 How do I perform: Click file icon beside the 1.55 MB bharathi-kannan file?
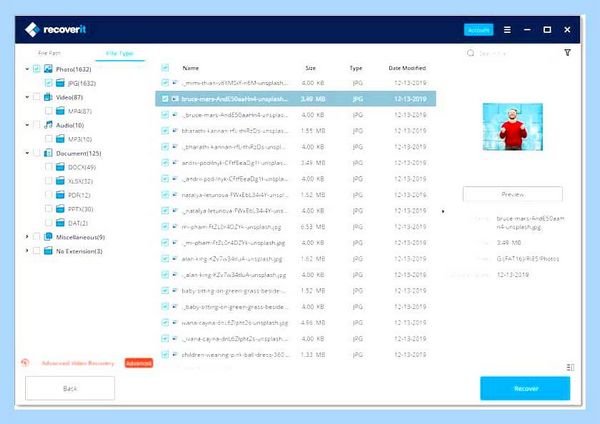[x=175, y=130]
